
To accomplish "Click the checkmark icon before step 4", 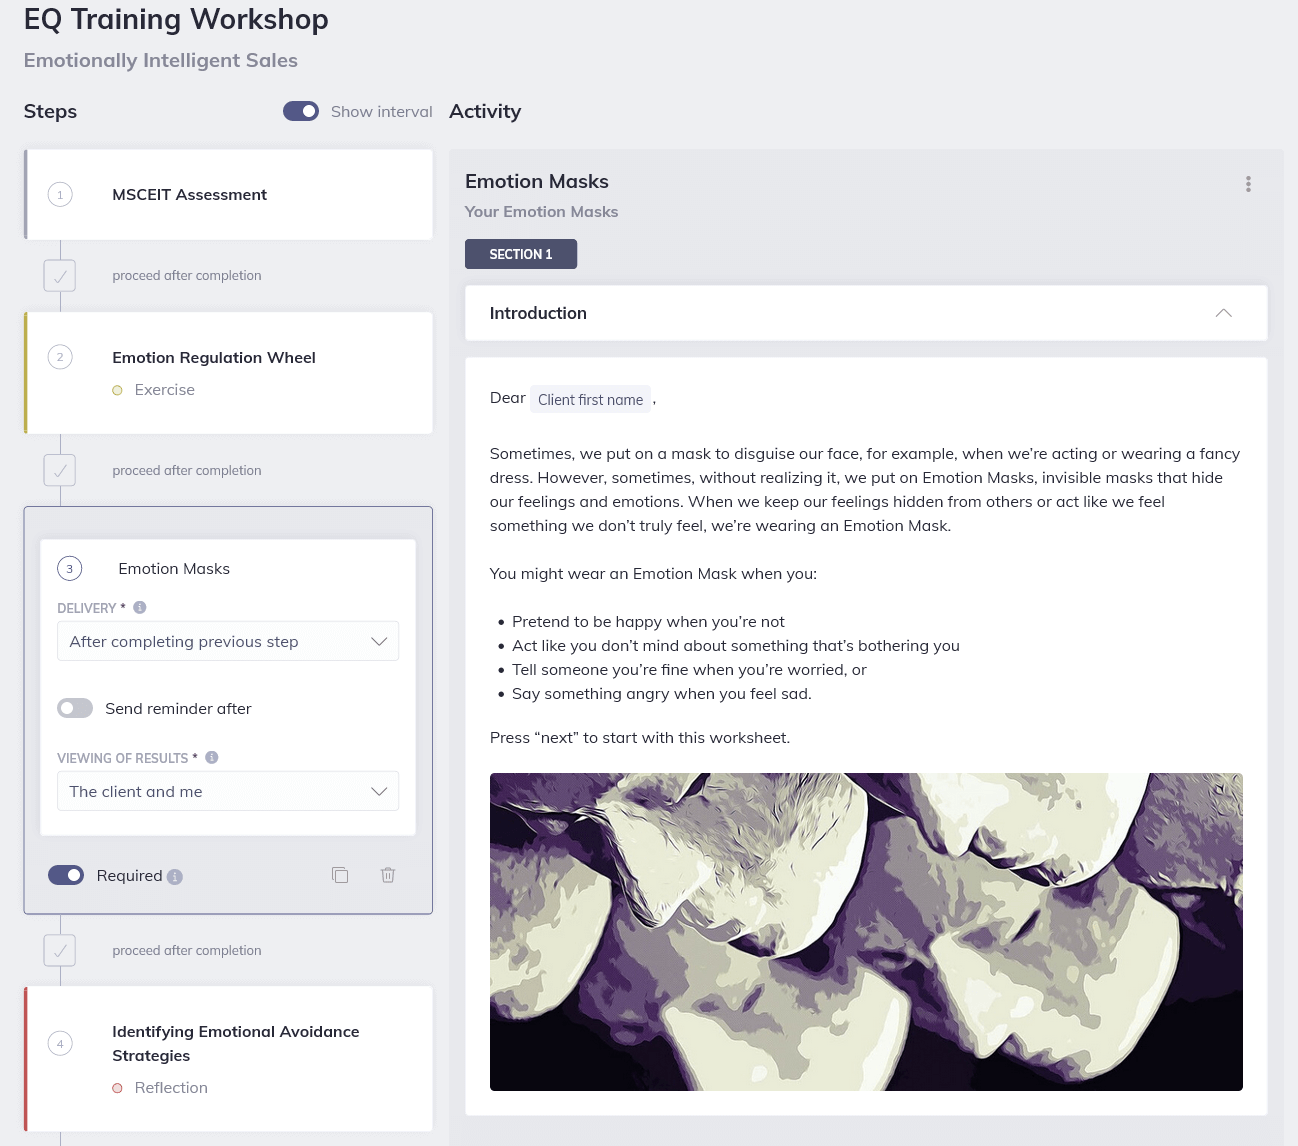I will pyautogui.click(x=59, y=950).
